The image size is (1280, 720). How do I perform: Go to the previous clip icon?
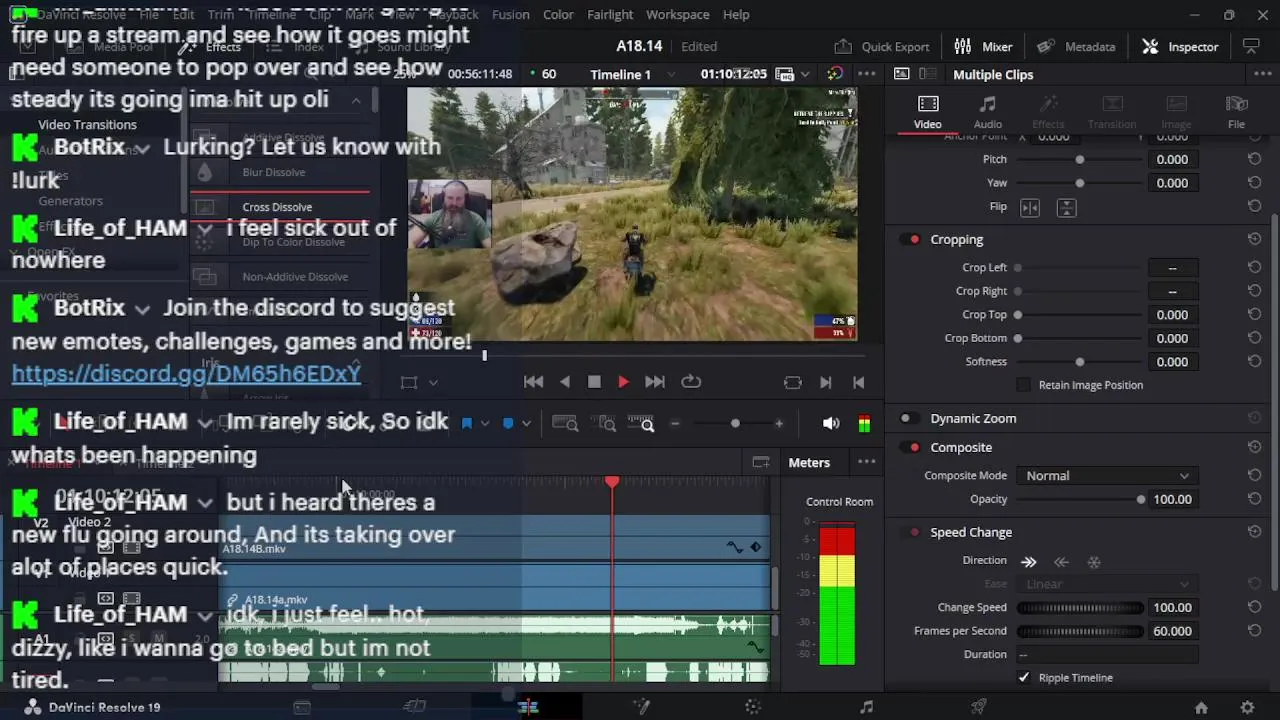(x=859, y=382)
